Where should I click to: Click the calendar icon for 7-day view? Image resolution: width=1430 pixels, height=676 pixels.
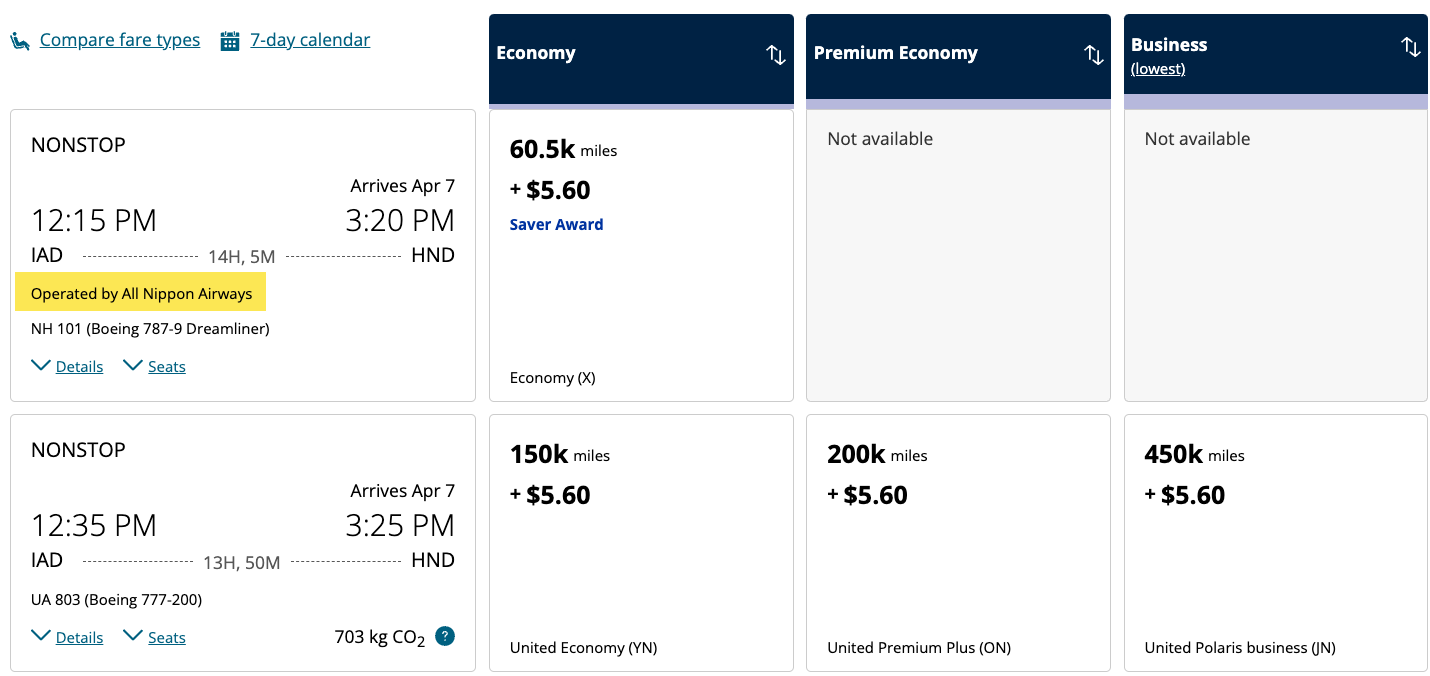230,41
